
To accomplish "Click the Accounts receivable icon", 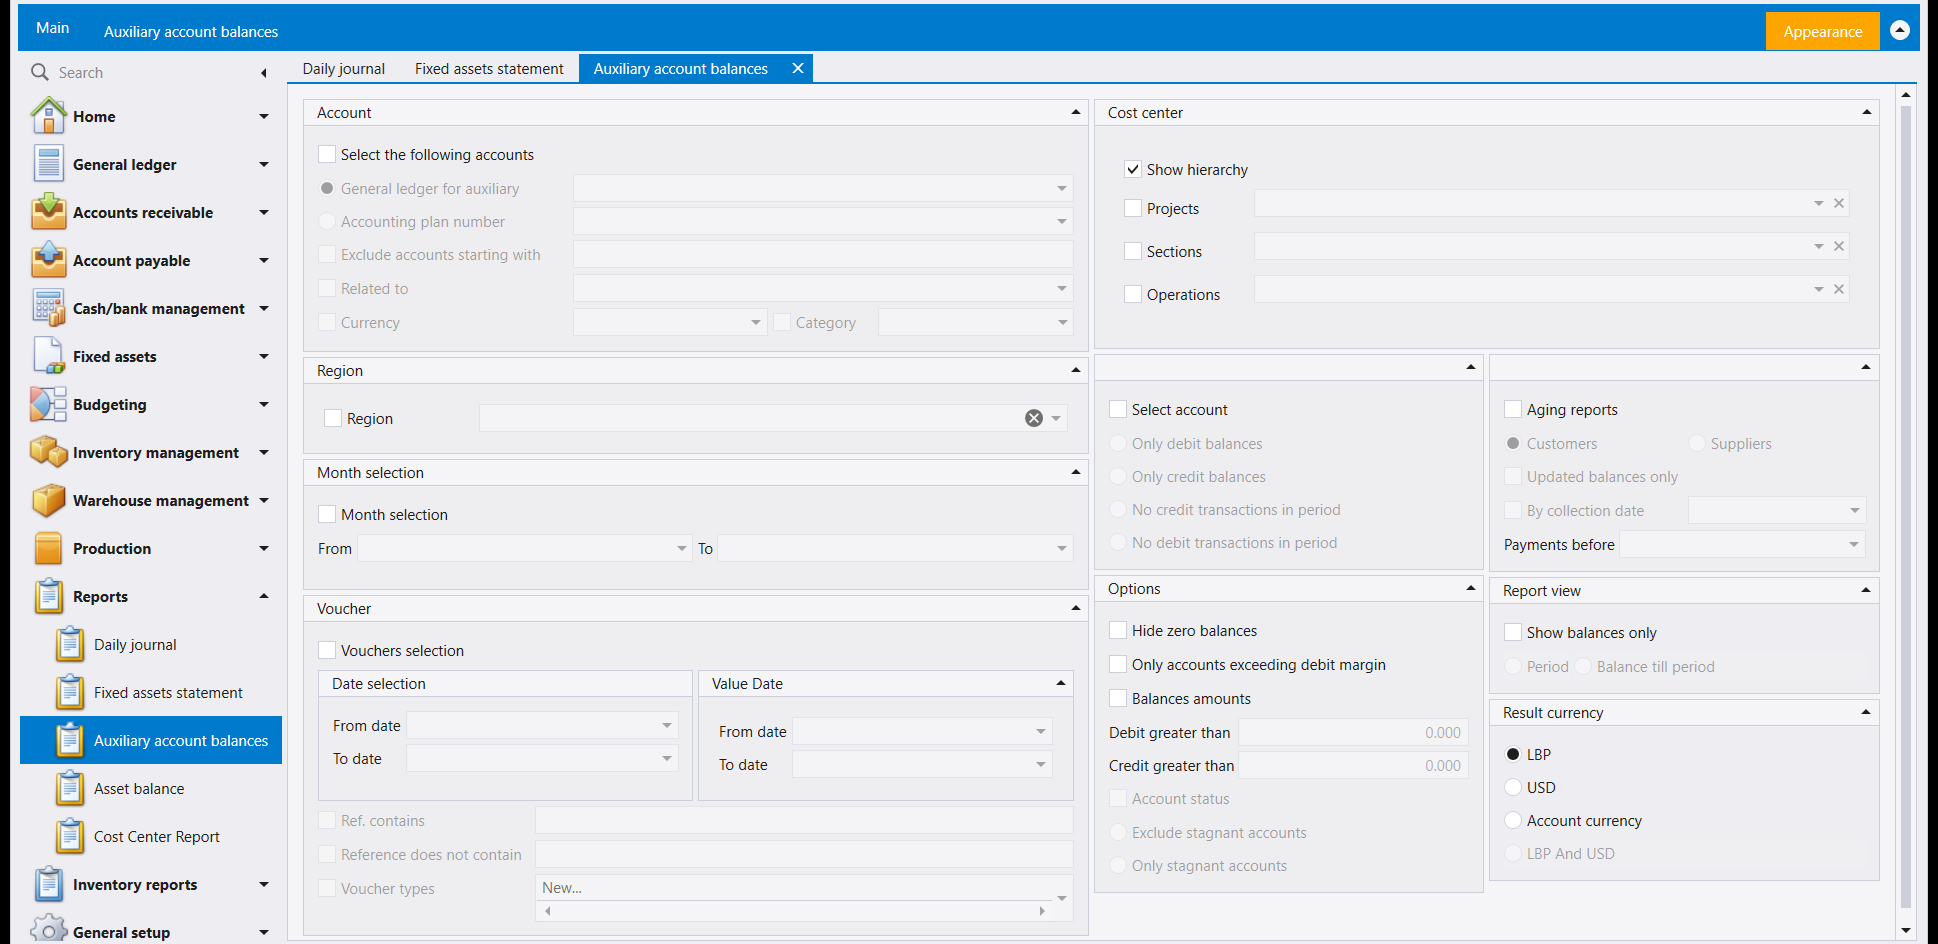I will click(48, 212).
